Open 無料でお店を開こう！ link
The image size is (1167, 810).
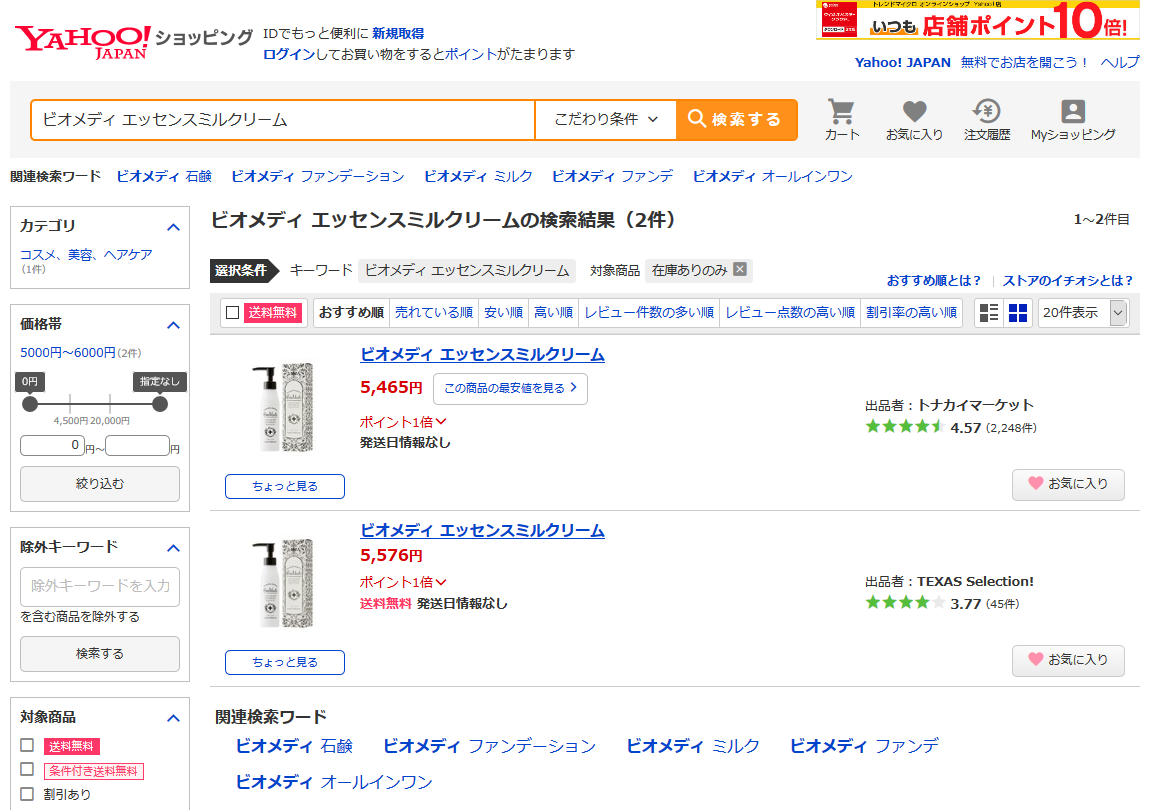point(1024,63)
